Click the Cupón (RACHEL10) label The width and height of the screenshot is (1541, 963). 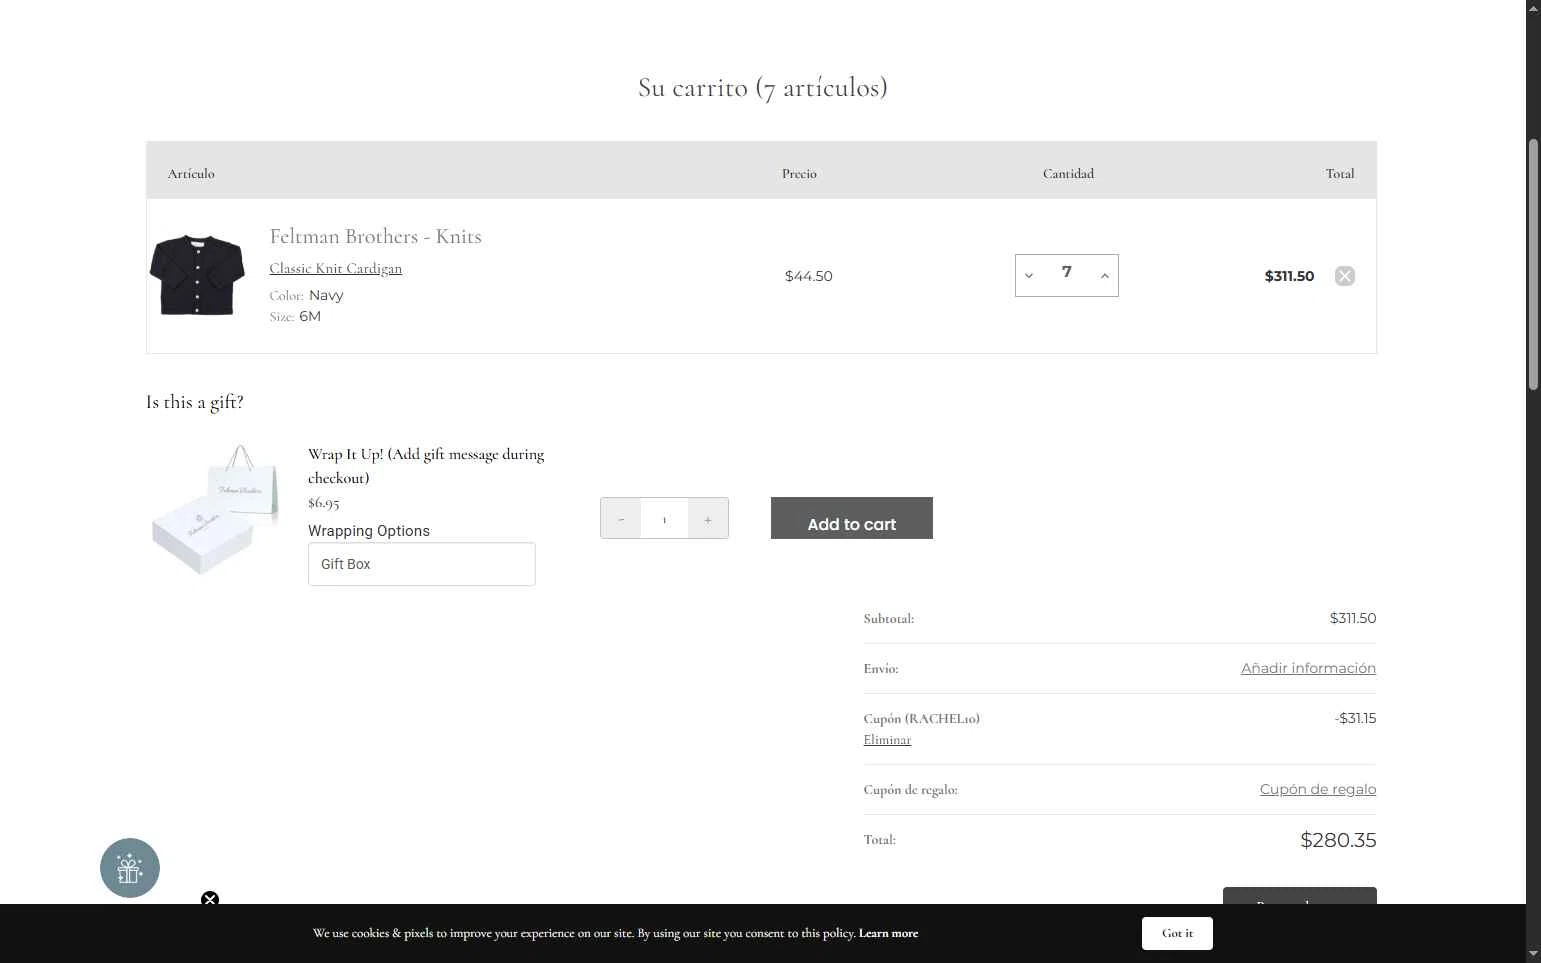921,719
